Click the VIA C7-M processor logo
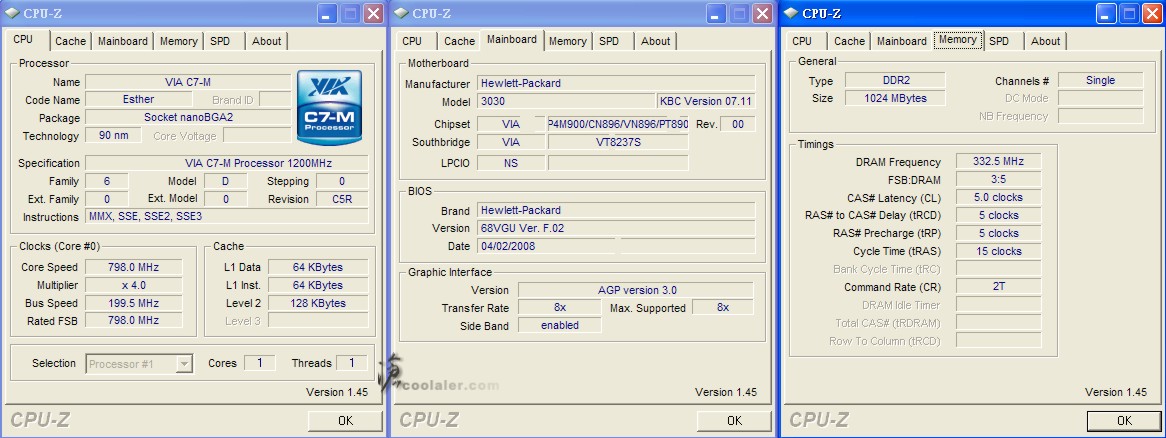The height and width of the screenshot is (438, 1166). pyautogui.click(x=329, y=107)
